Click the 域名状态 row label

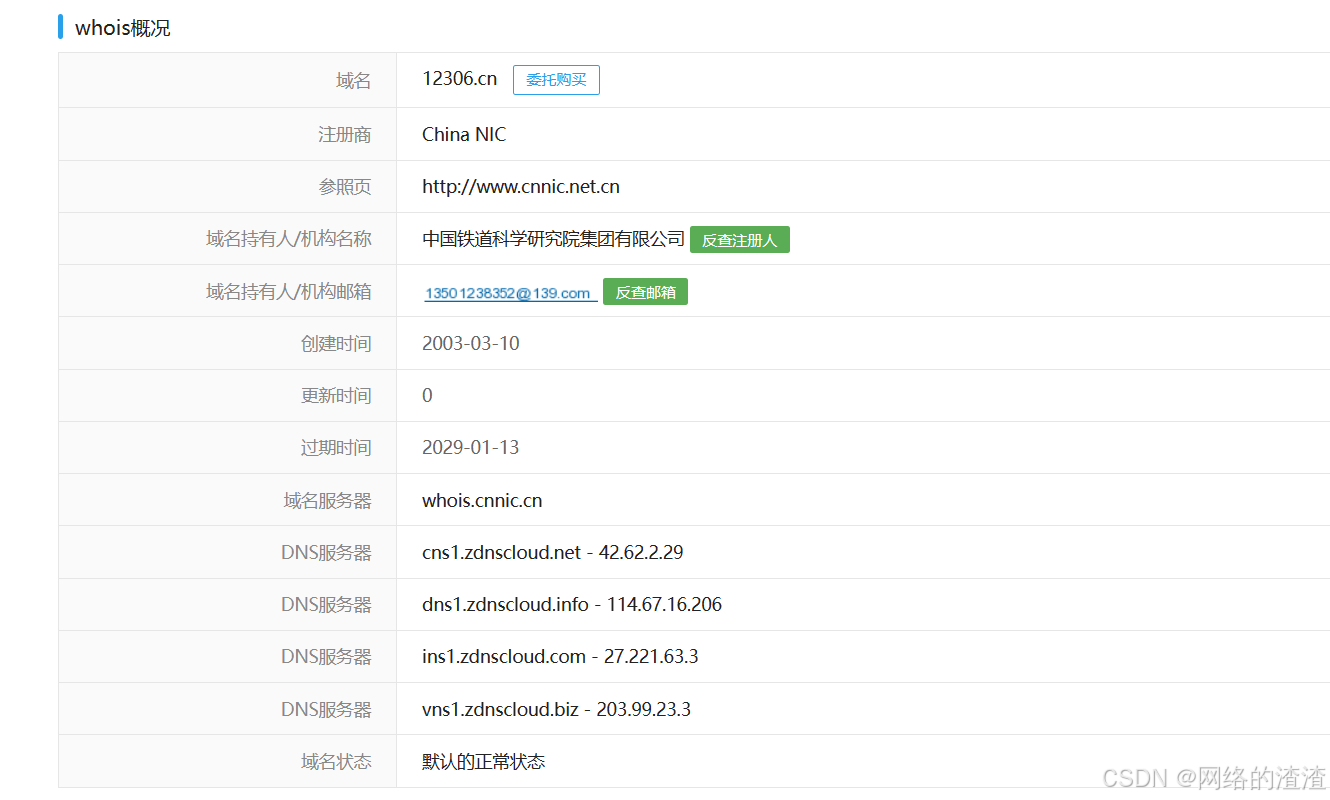point(336,762)
